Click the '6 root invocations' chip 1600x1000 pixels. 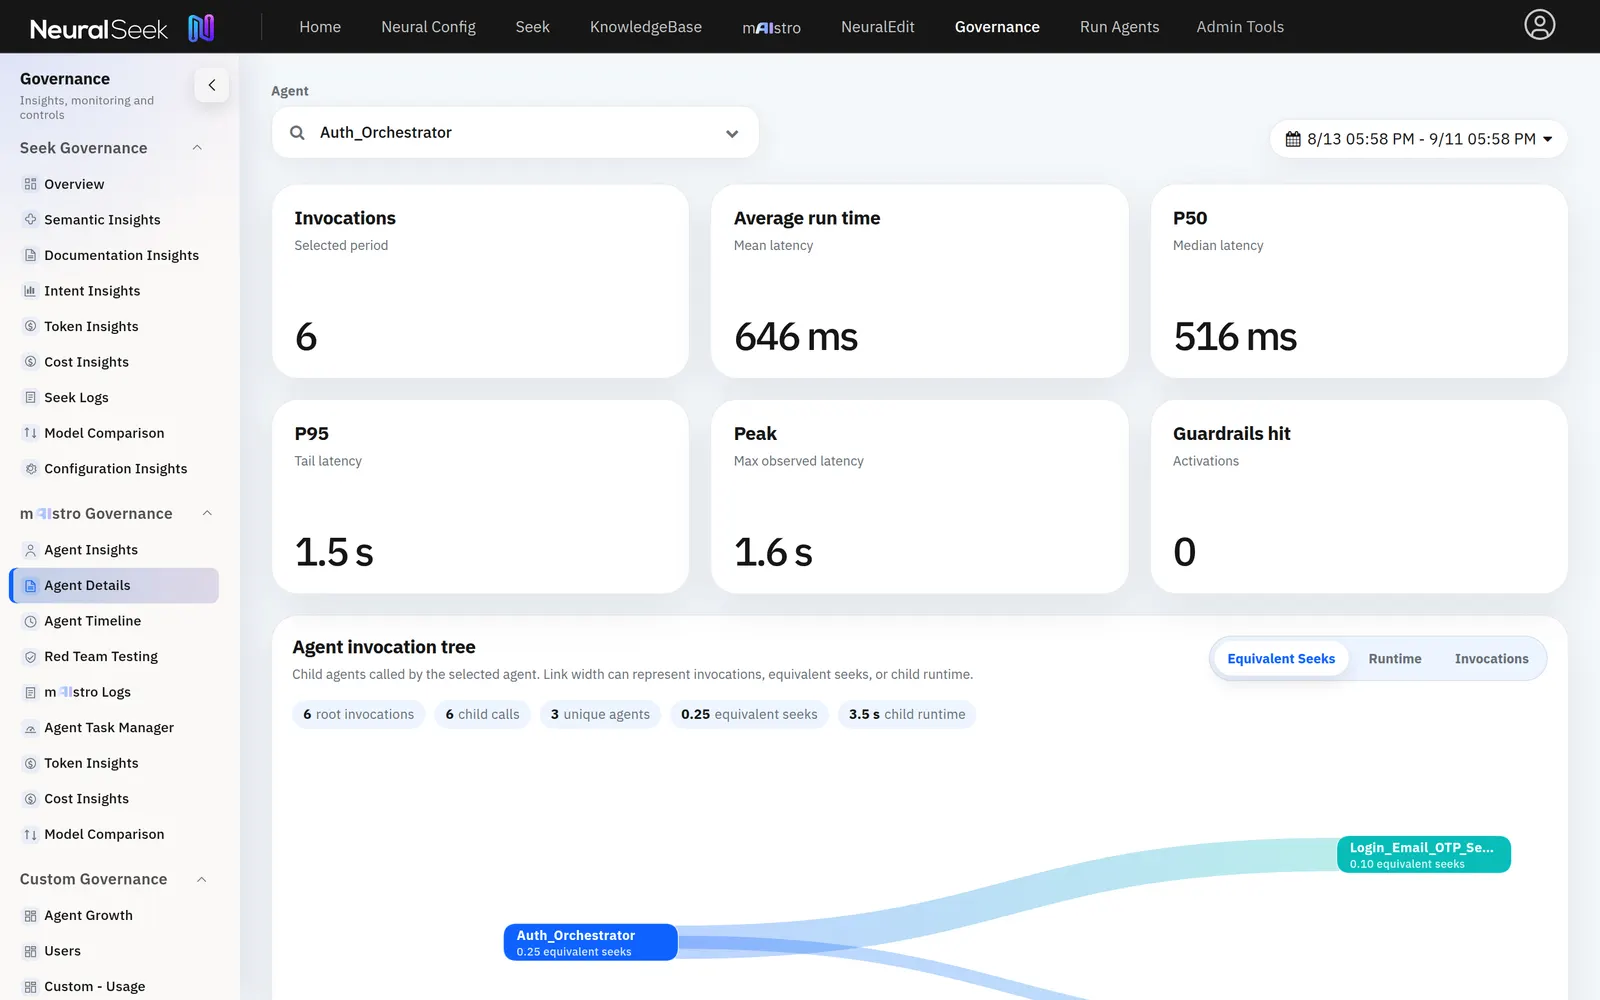point(358,715)
